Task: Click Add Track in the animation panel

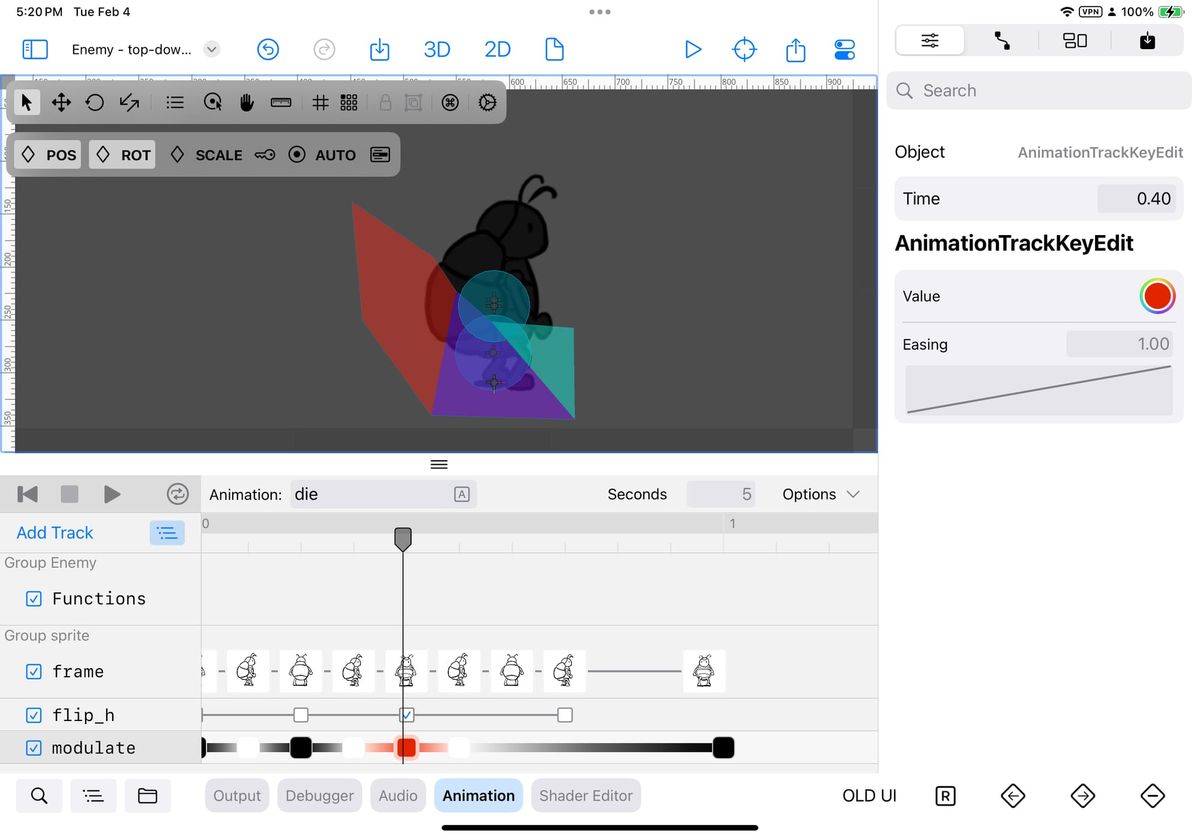Action: (53, 533)
